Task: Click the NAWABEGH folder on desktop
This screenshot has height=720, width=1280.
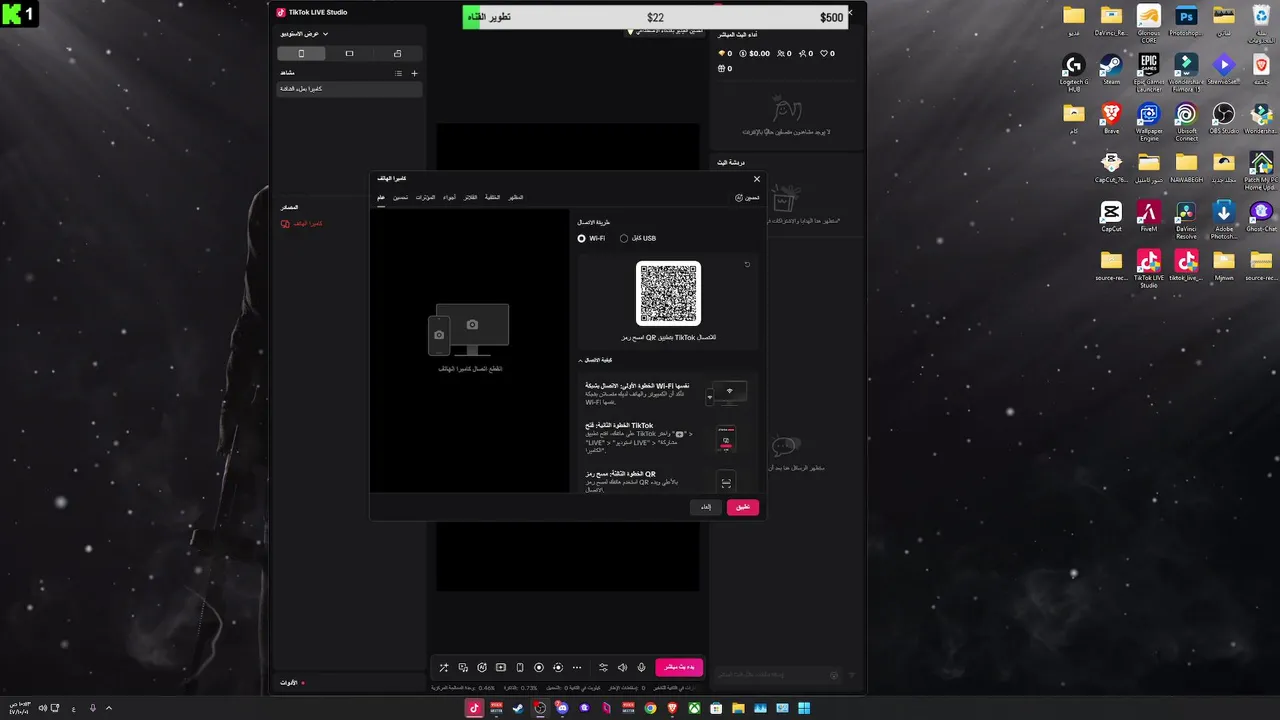Action: pyautogui.click(x=1186, y=167)
